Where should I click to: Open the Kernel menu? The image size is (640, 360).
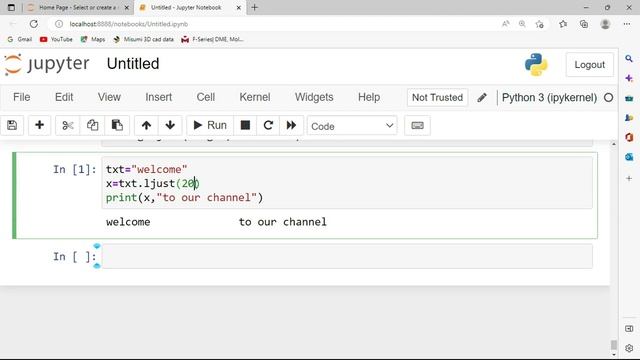pos(255,97)
